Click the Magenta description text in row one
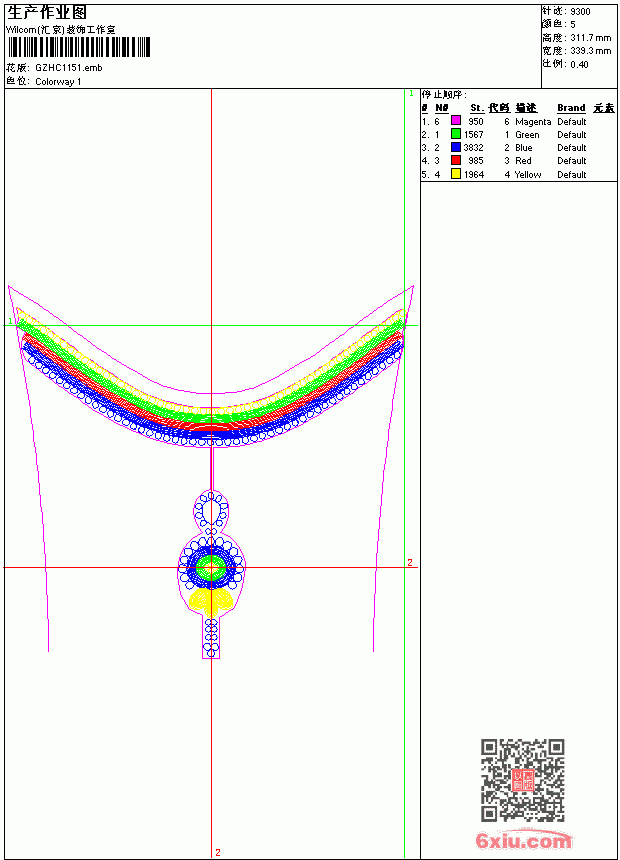 (533, 122)
